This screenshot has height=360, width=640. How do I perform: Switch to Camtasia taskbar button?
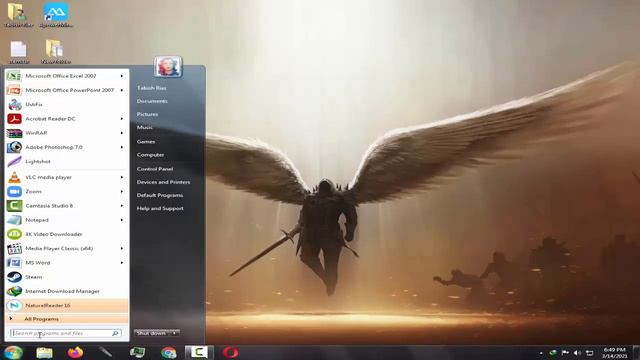[x=199, y=352]
